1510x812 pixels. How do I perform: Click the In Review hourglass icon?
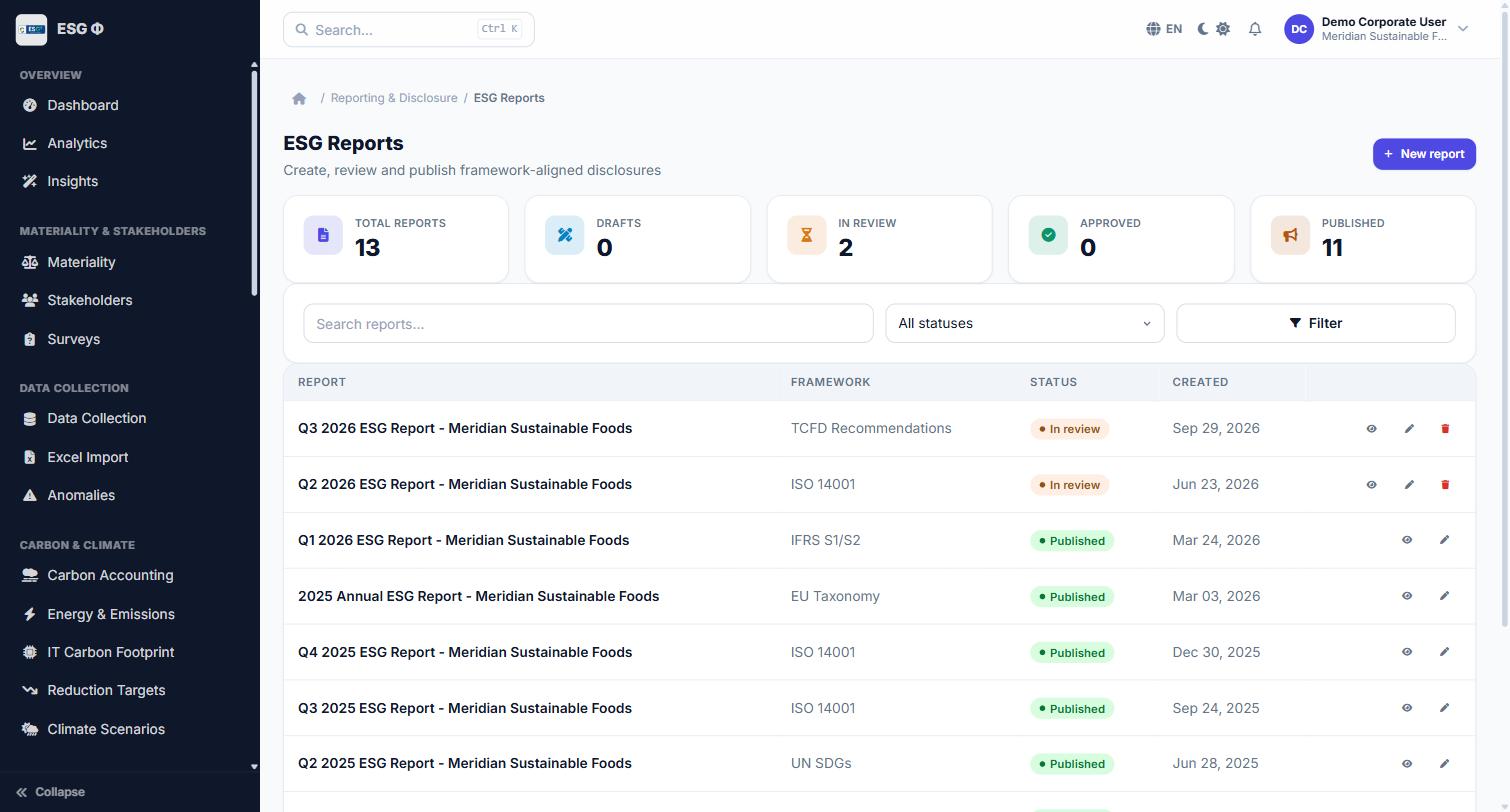click(806, 235)
